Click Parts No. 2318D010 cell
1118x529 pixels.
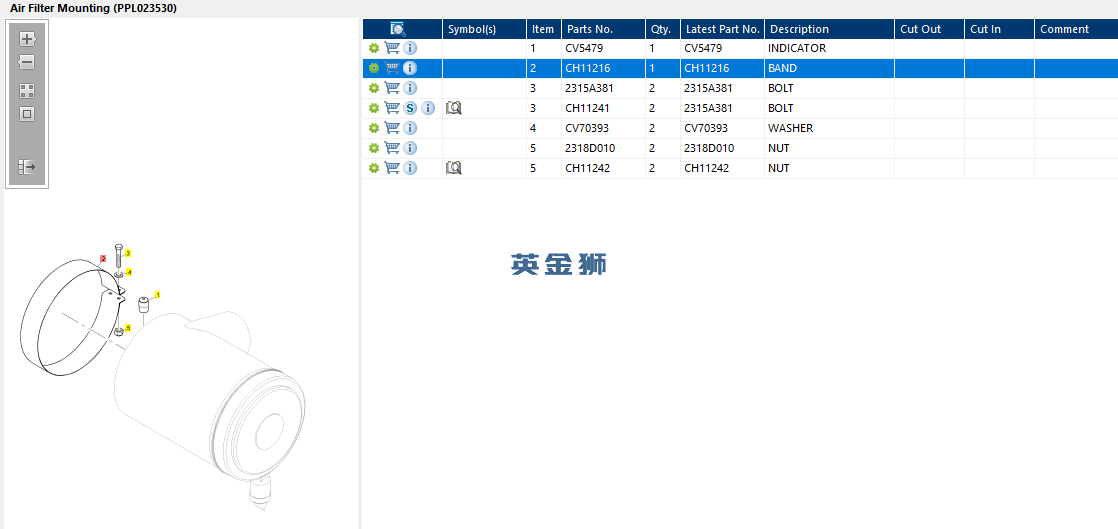(603, 148)
